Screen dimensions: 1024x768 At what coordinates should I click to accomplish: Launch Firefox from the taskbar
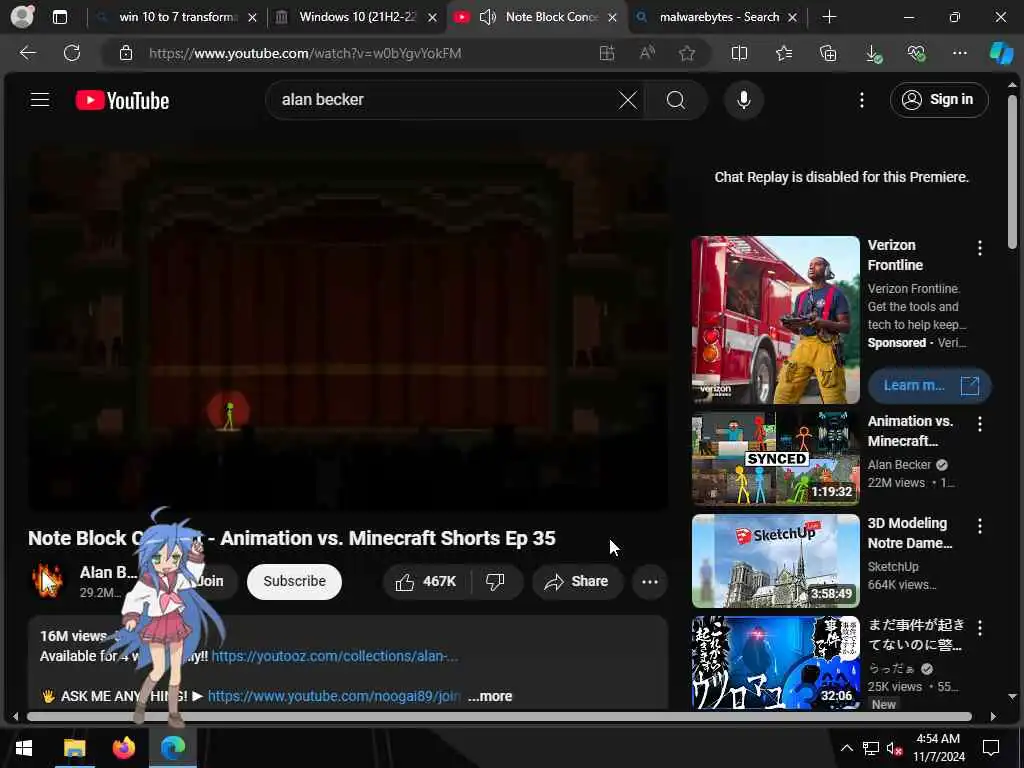click(123, 748)
